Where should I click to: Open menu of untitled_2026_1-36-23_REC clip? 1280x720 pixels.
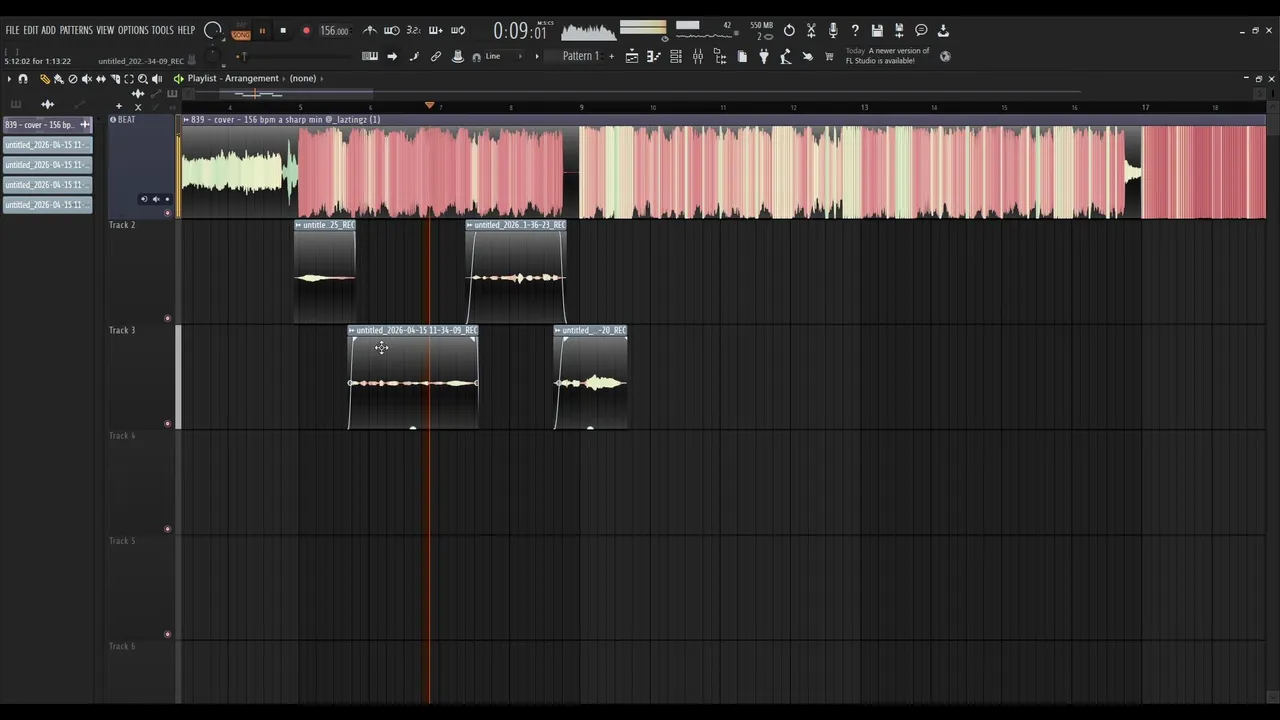(x=469, y=225)
